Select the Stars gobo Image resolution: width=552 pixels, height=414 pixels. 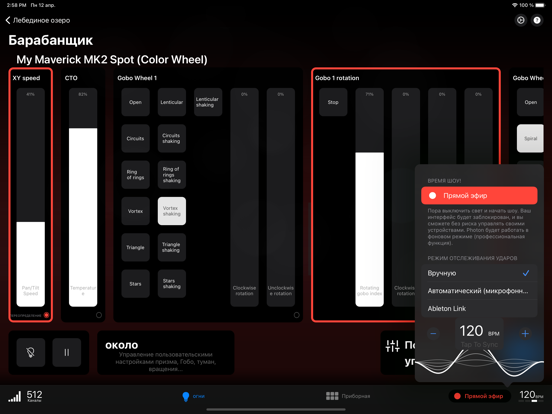click(x=136, y=284)
